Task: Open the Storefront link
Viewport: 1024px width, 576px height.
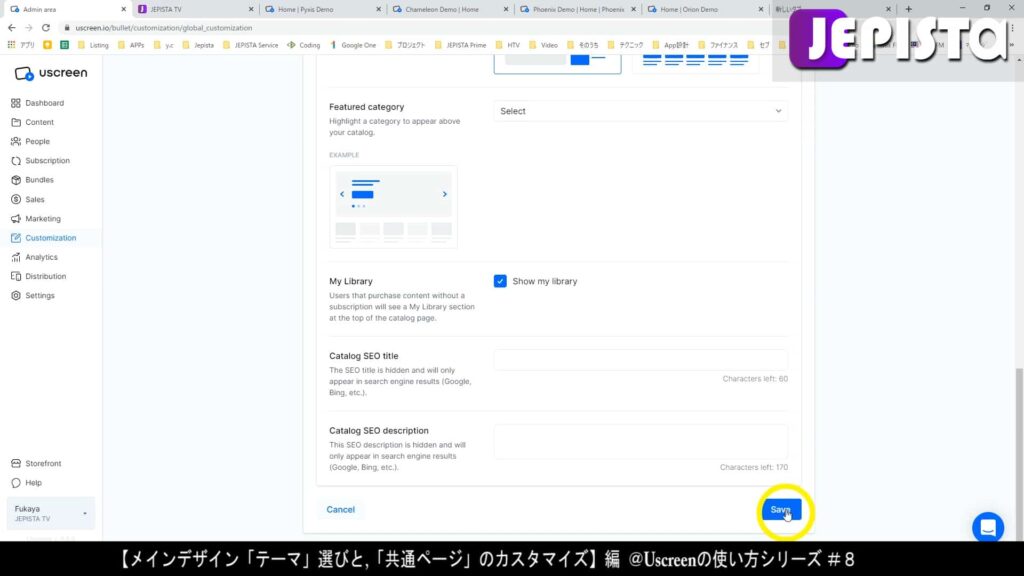Action: pos(43,464)
